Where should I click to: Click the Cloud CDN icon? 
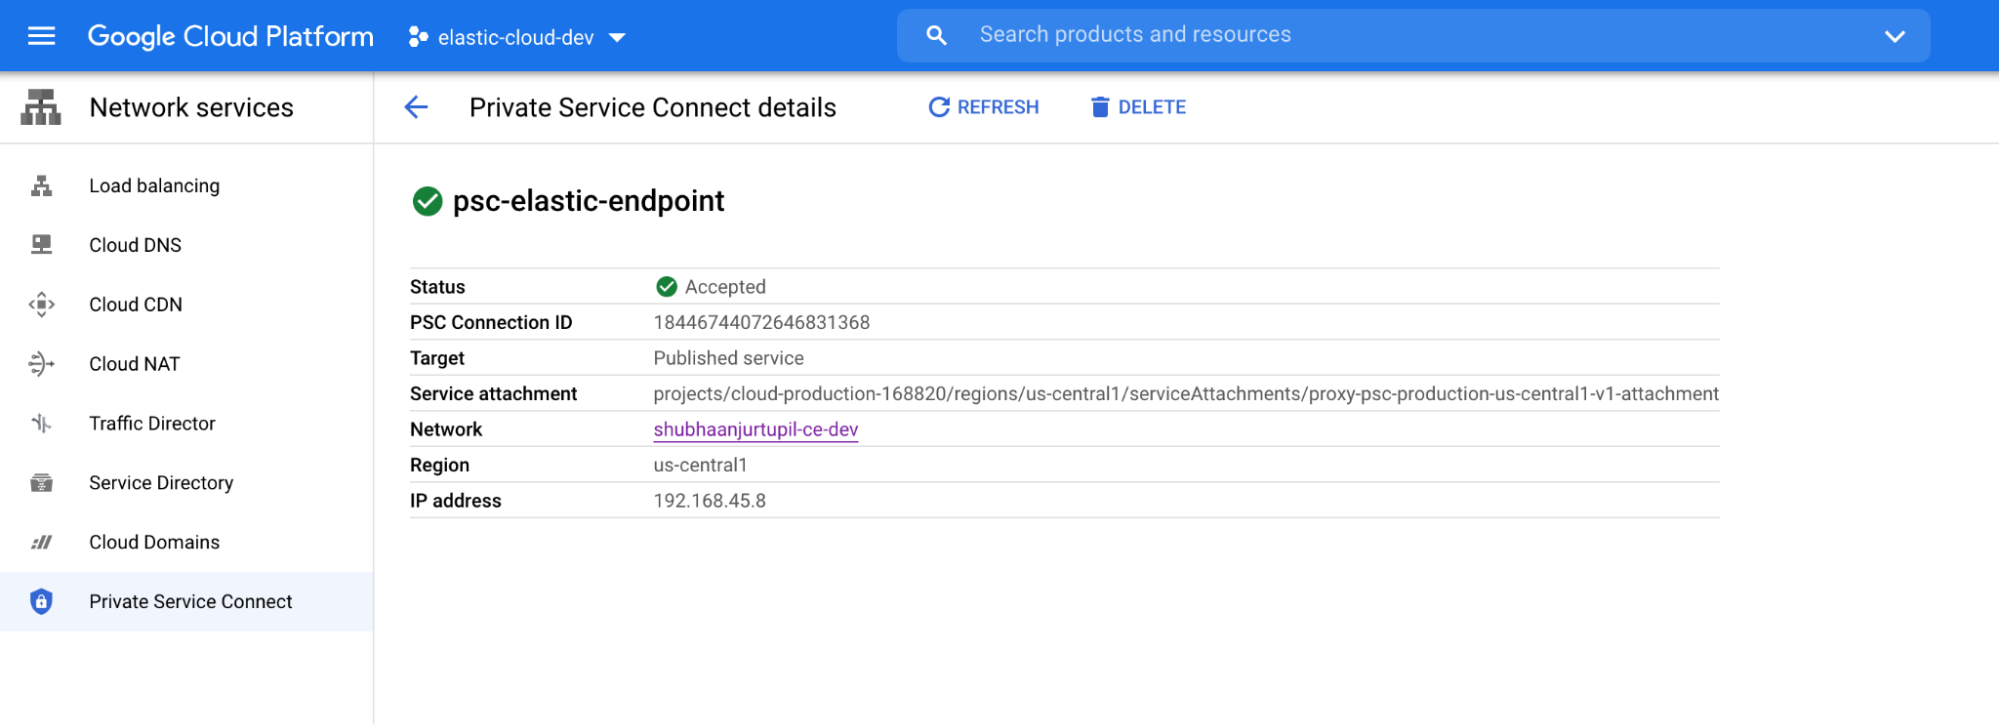[41, 304]
